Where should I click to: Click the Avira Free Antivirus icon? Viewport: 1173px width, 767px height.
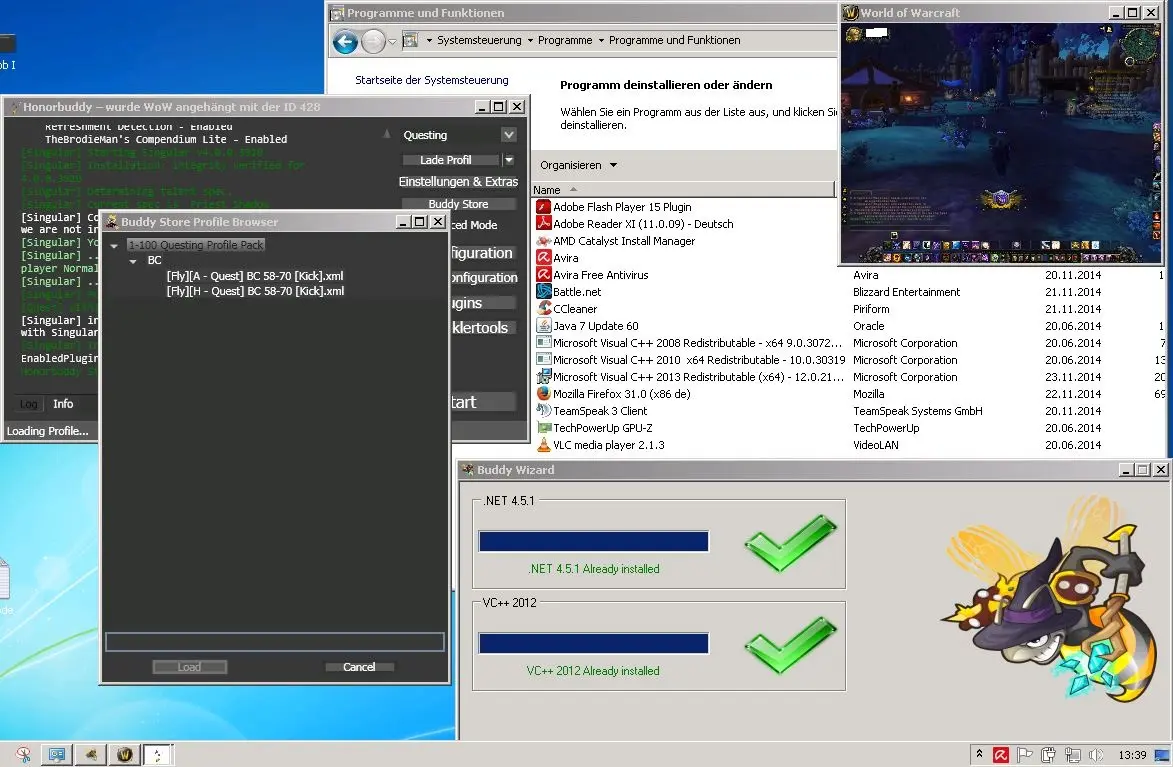(x=544, y=275)
